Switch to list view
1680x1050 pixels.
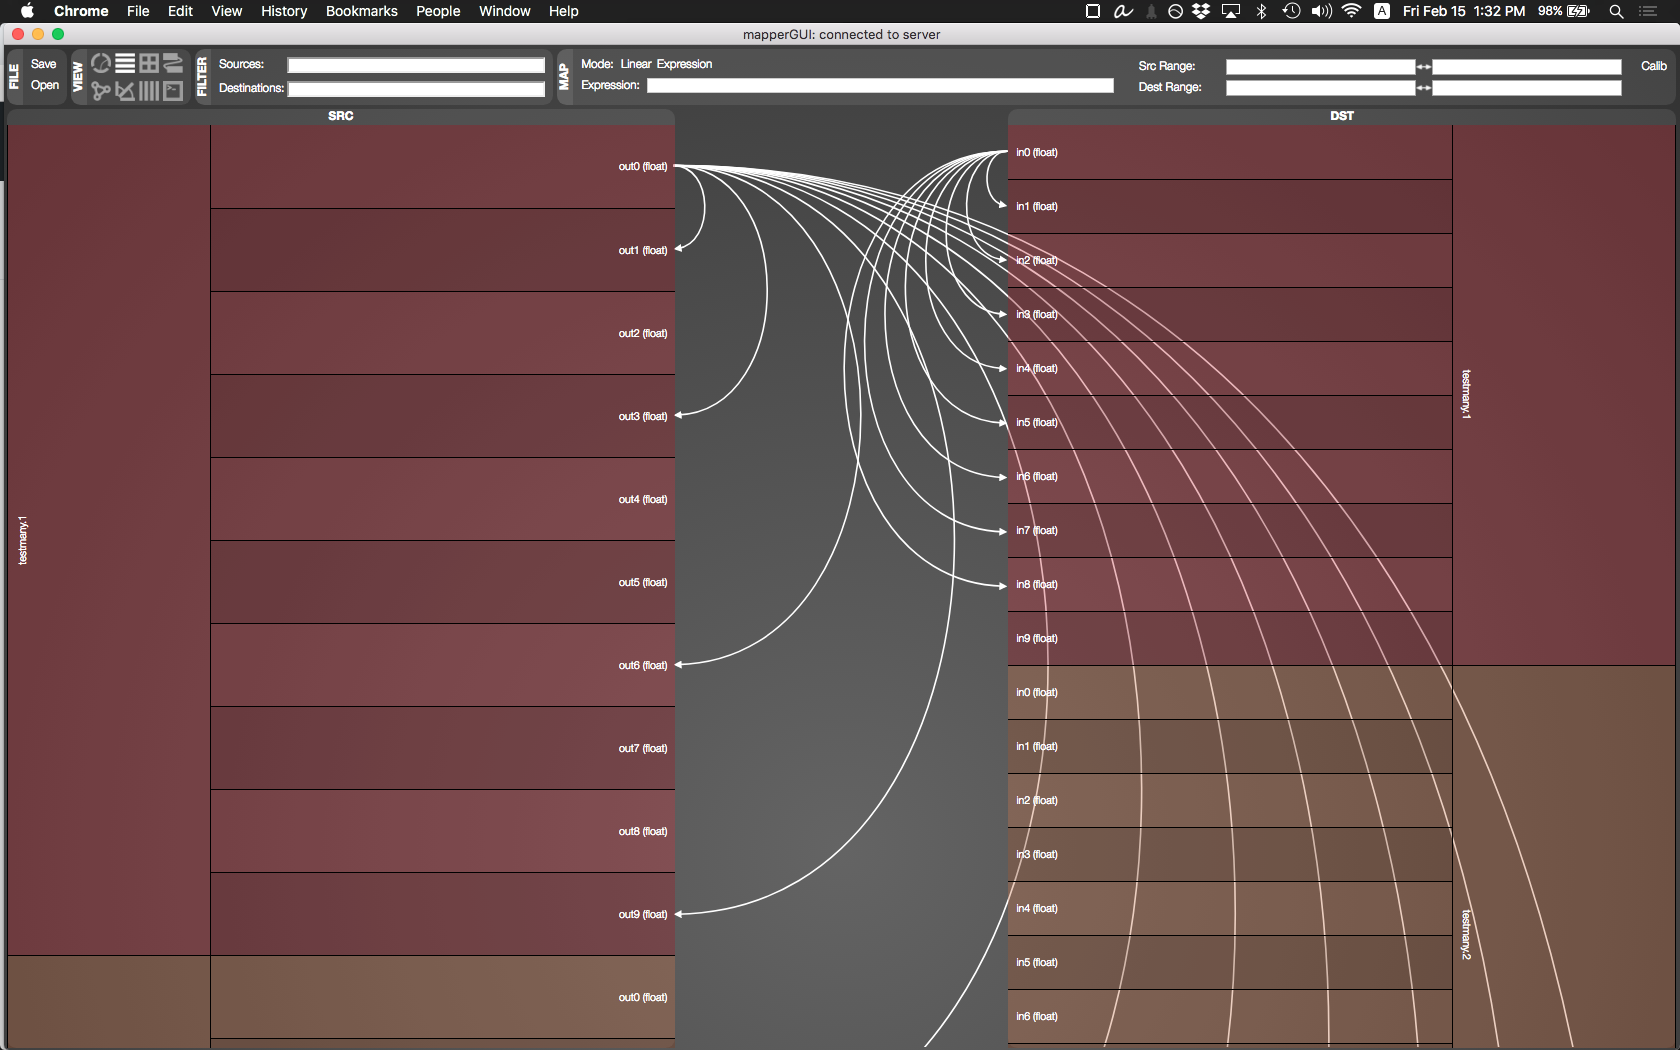125,63
